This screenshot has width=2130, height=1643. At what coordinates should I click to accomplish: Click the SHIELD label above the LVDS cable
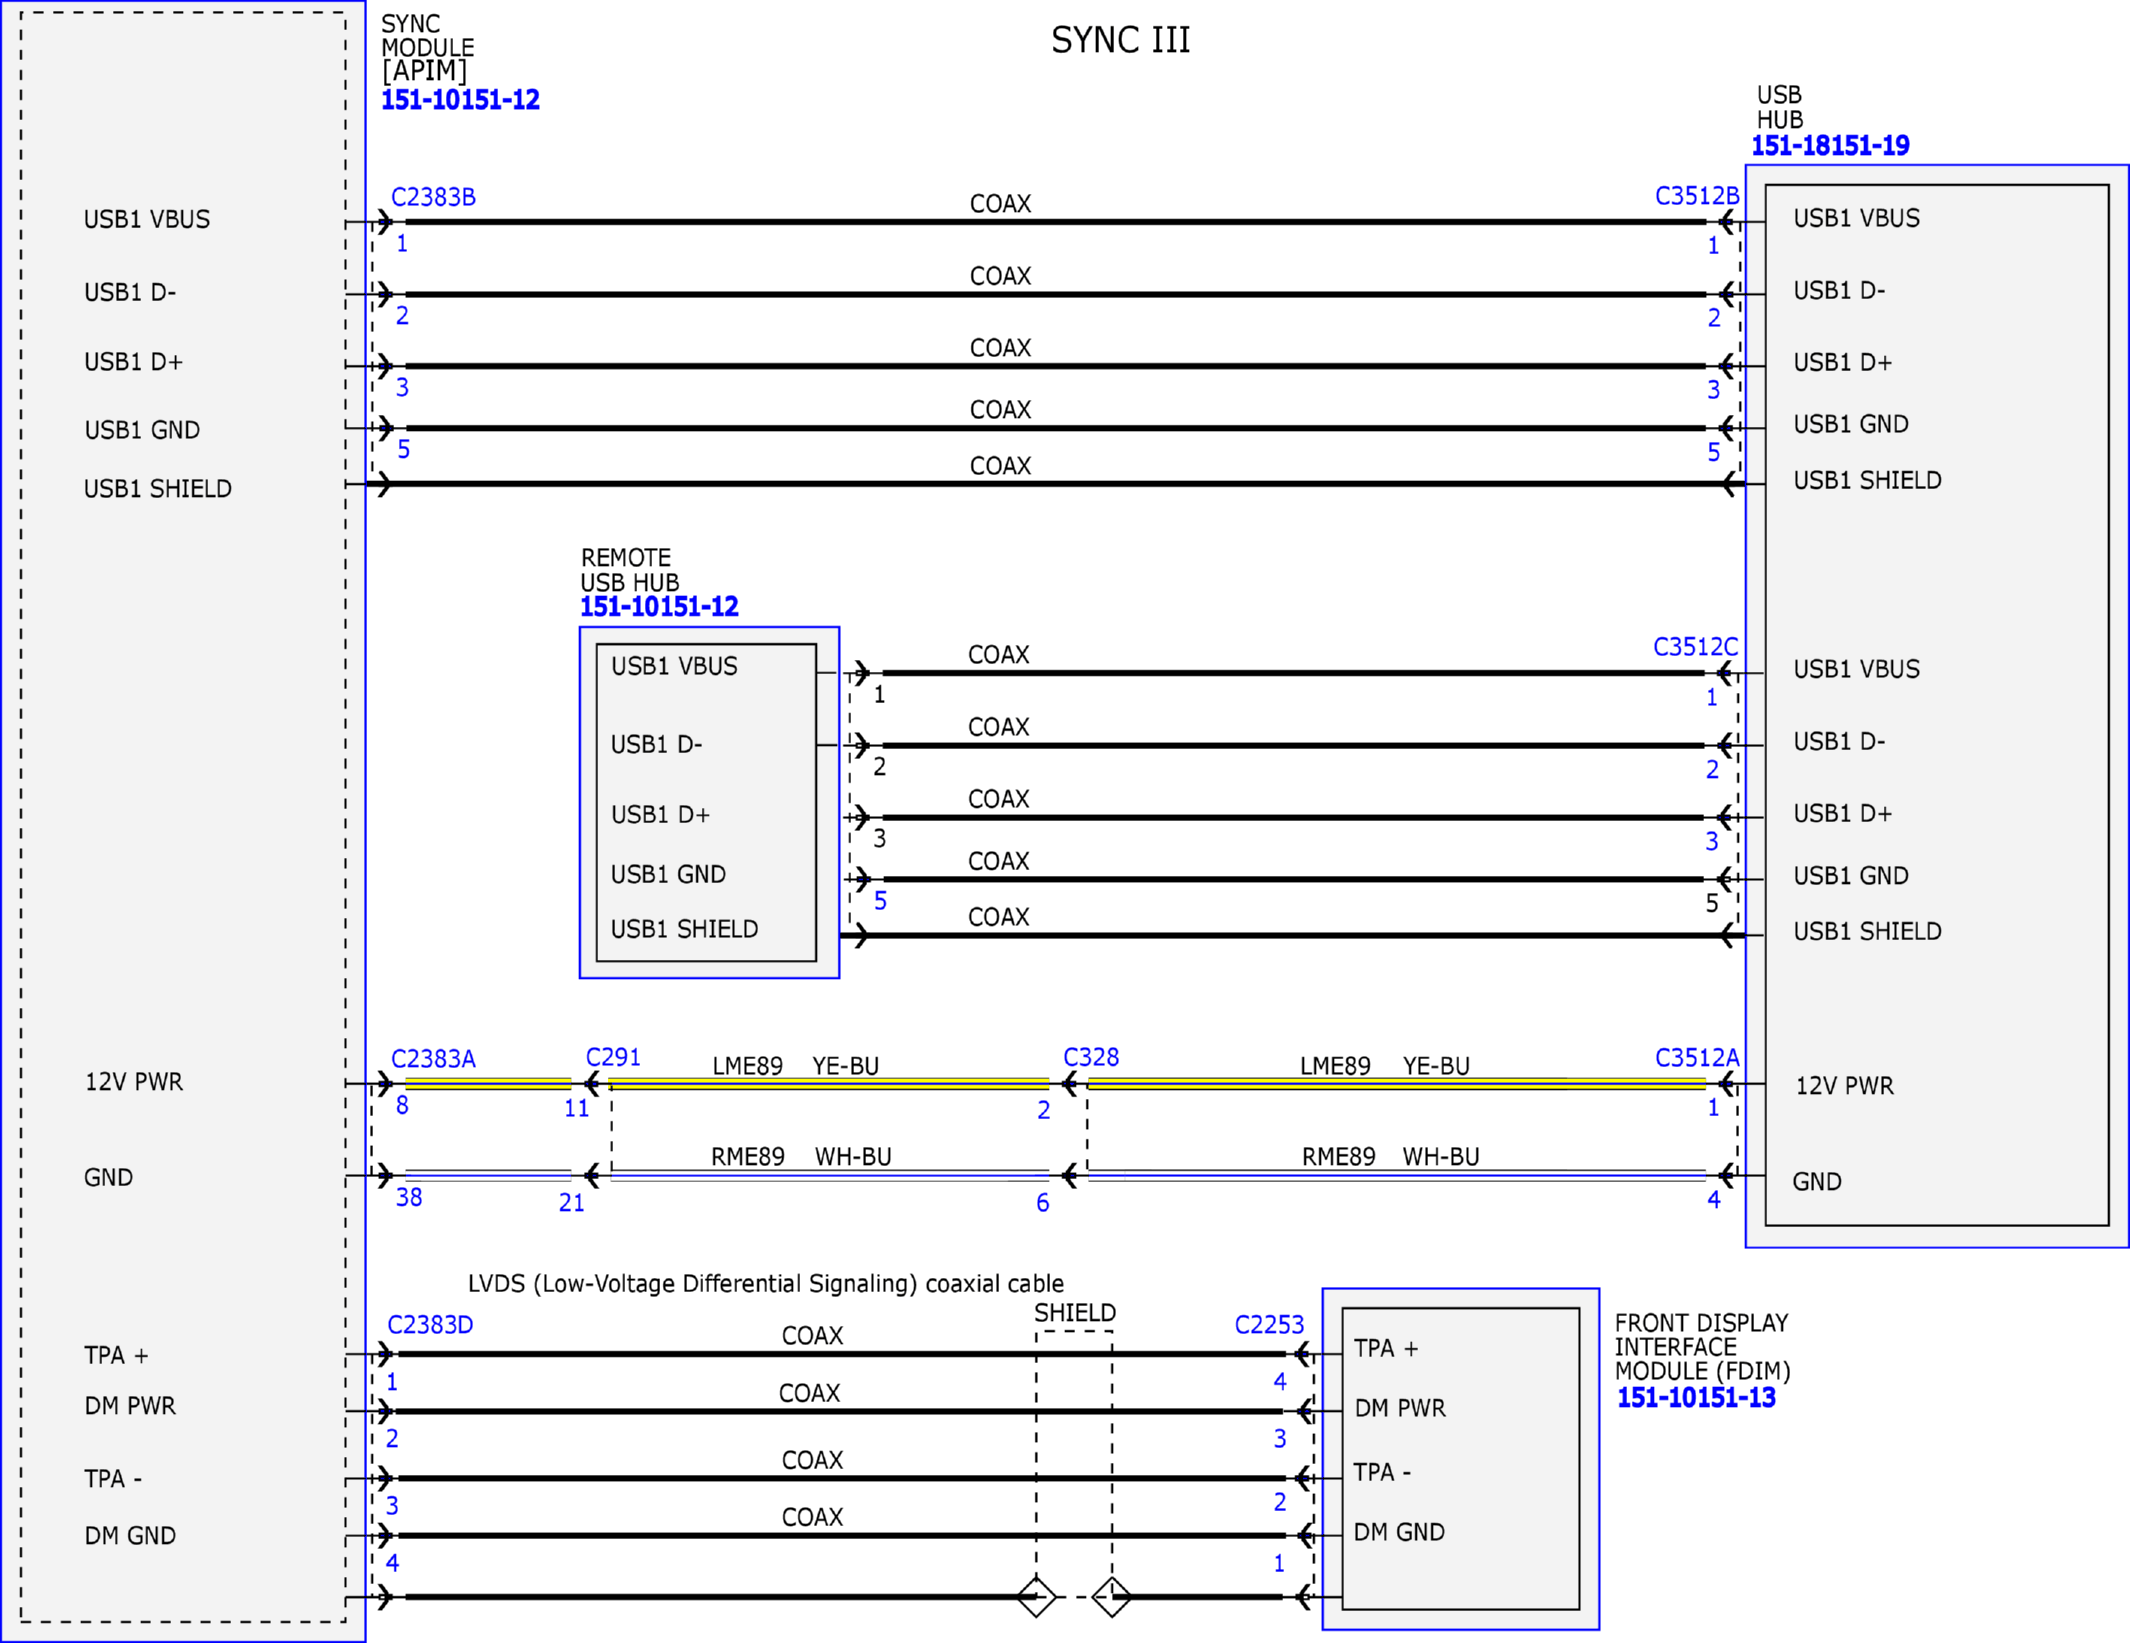point(1075,1313)
